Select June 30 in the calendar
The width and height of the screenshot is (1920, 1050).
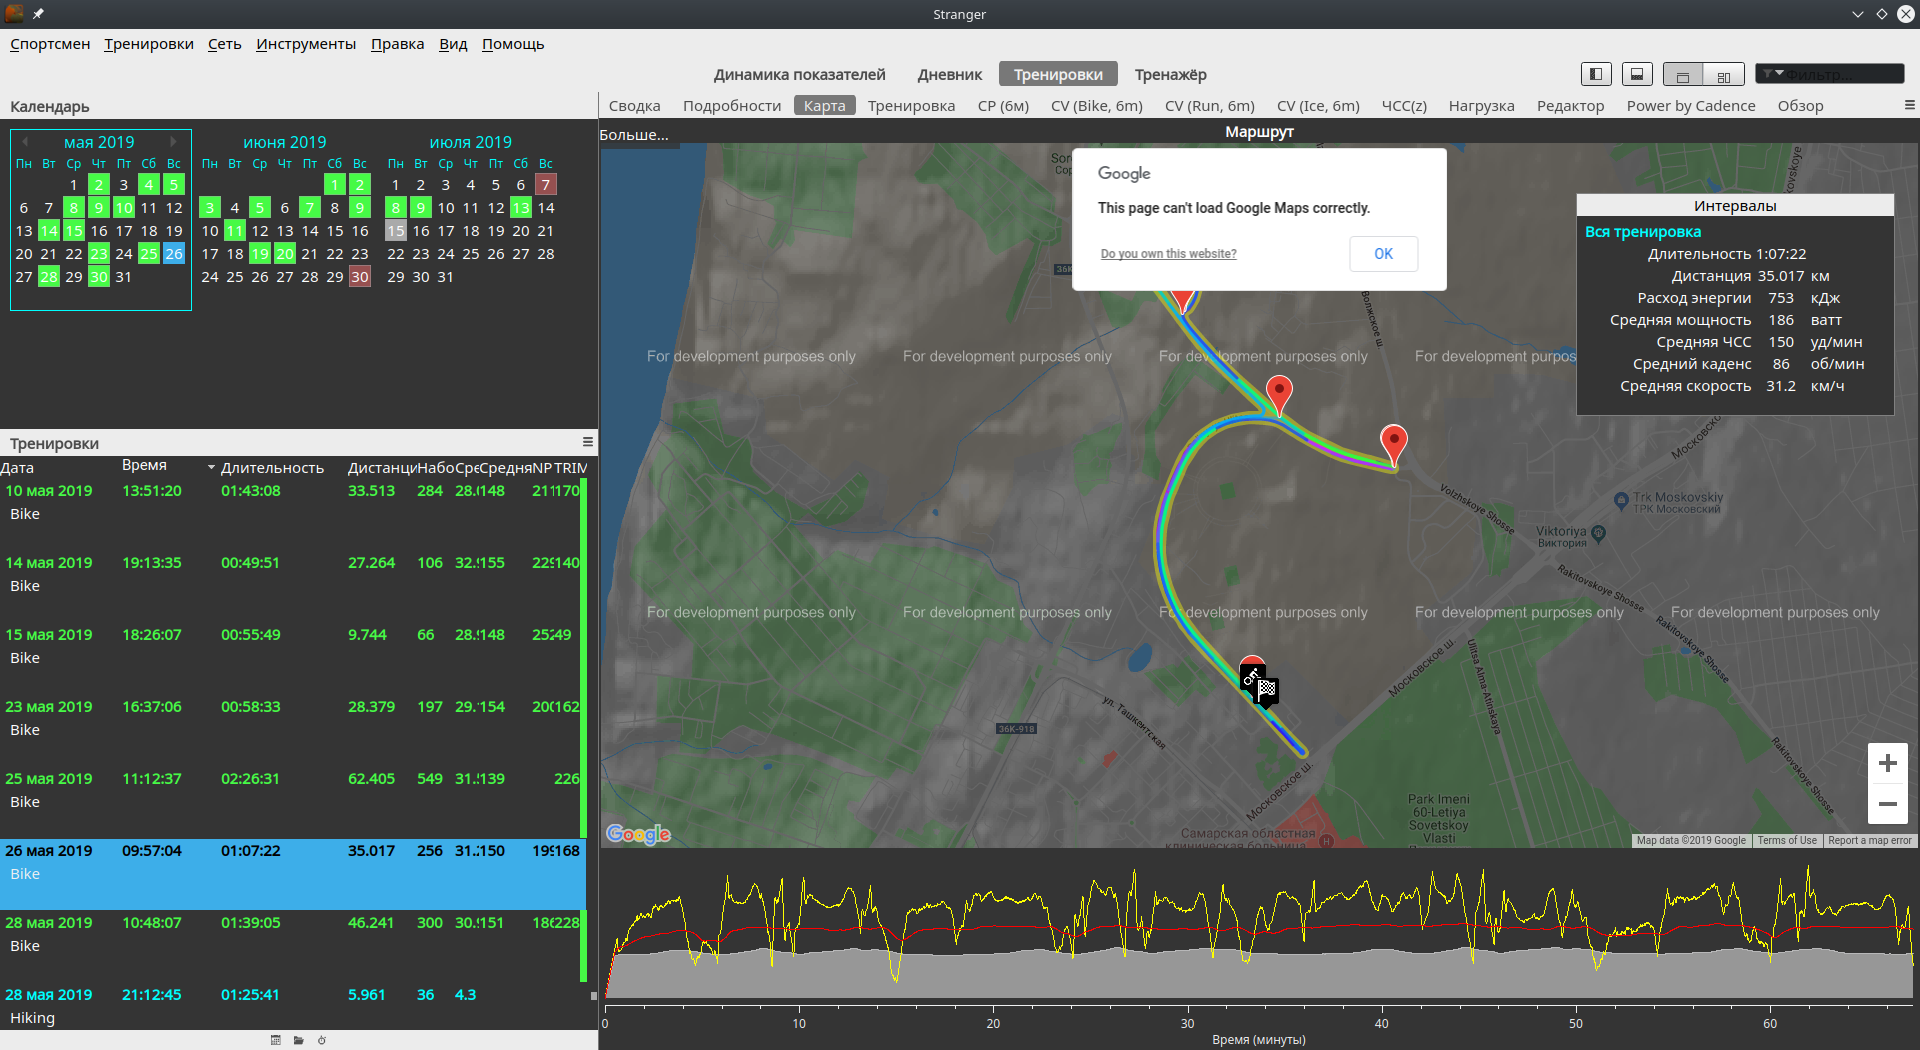360,277
